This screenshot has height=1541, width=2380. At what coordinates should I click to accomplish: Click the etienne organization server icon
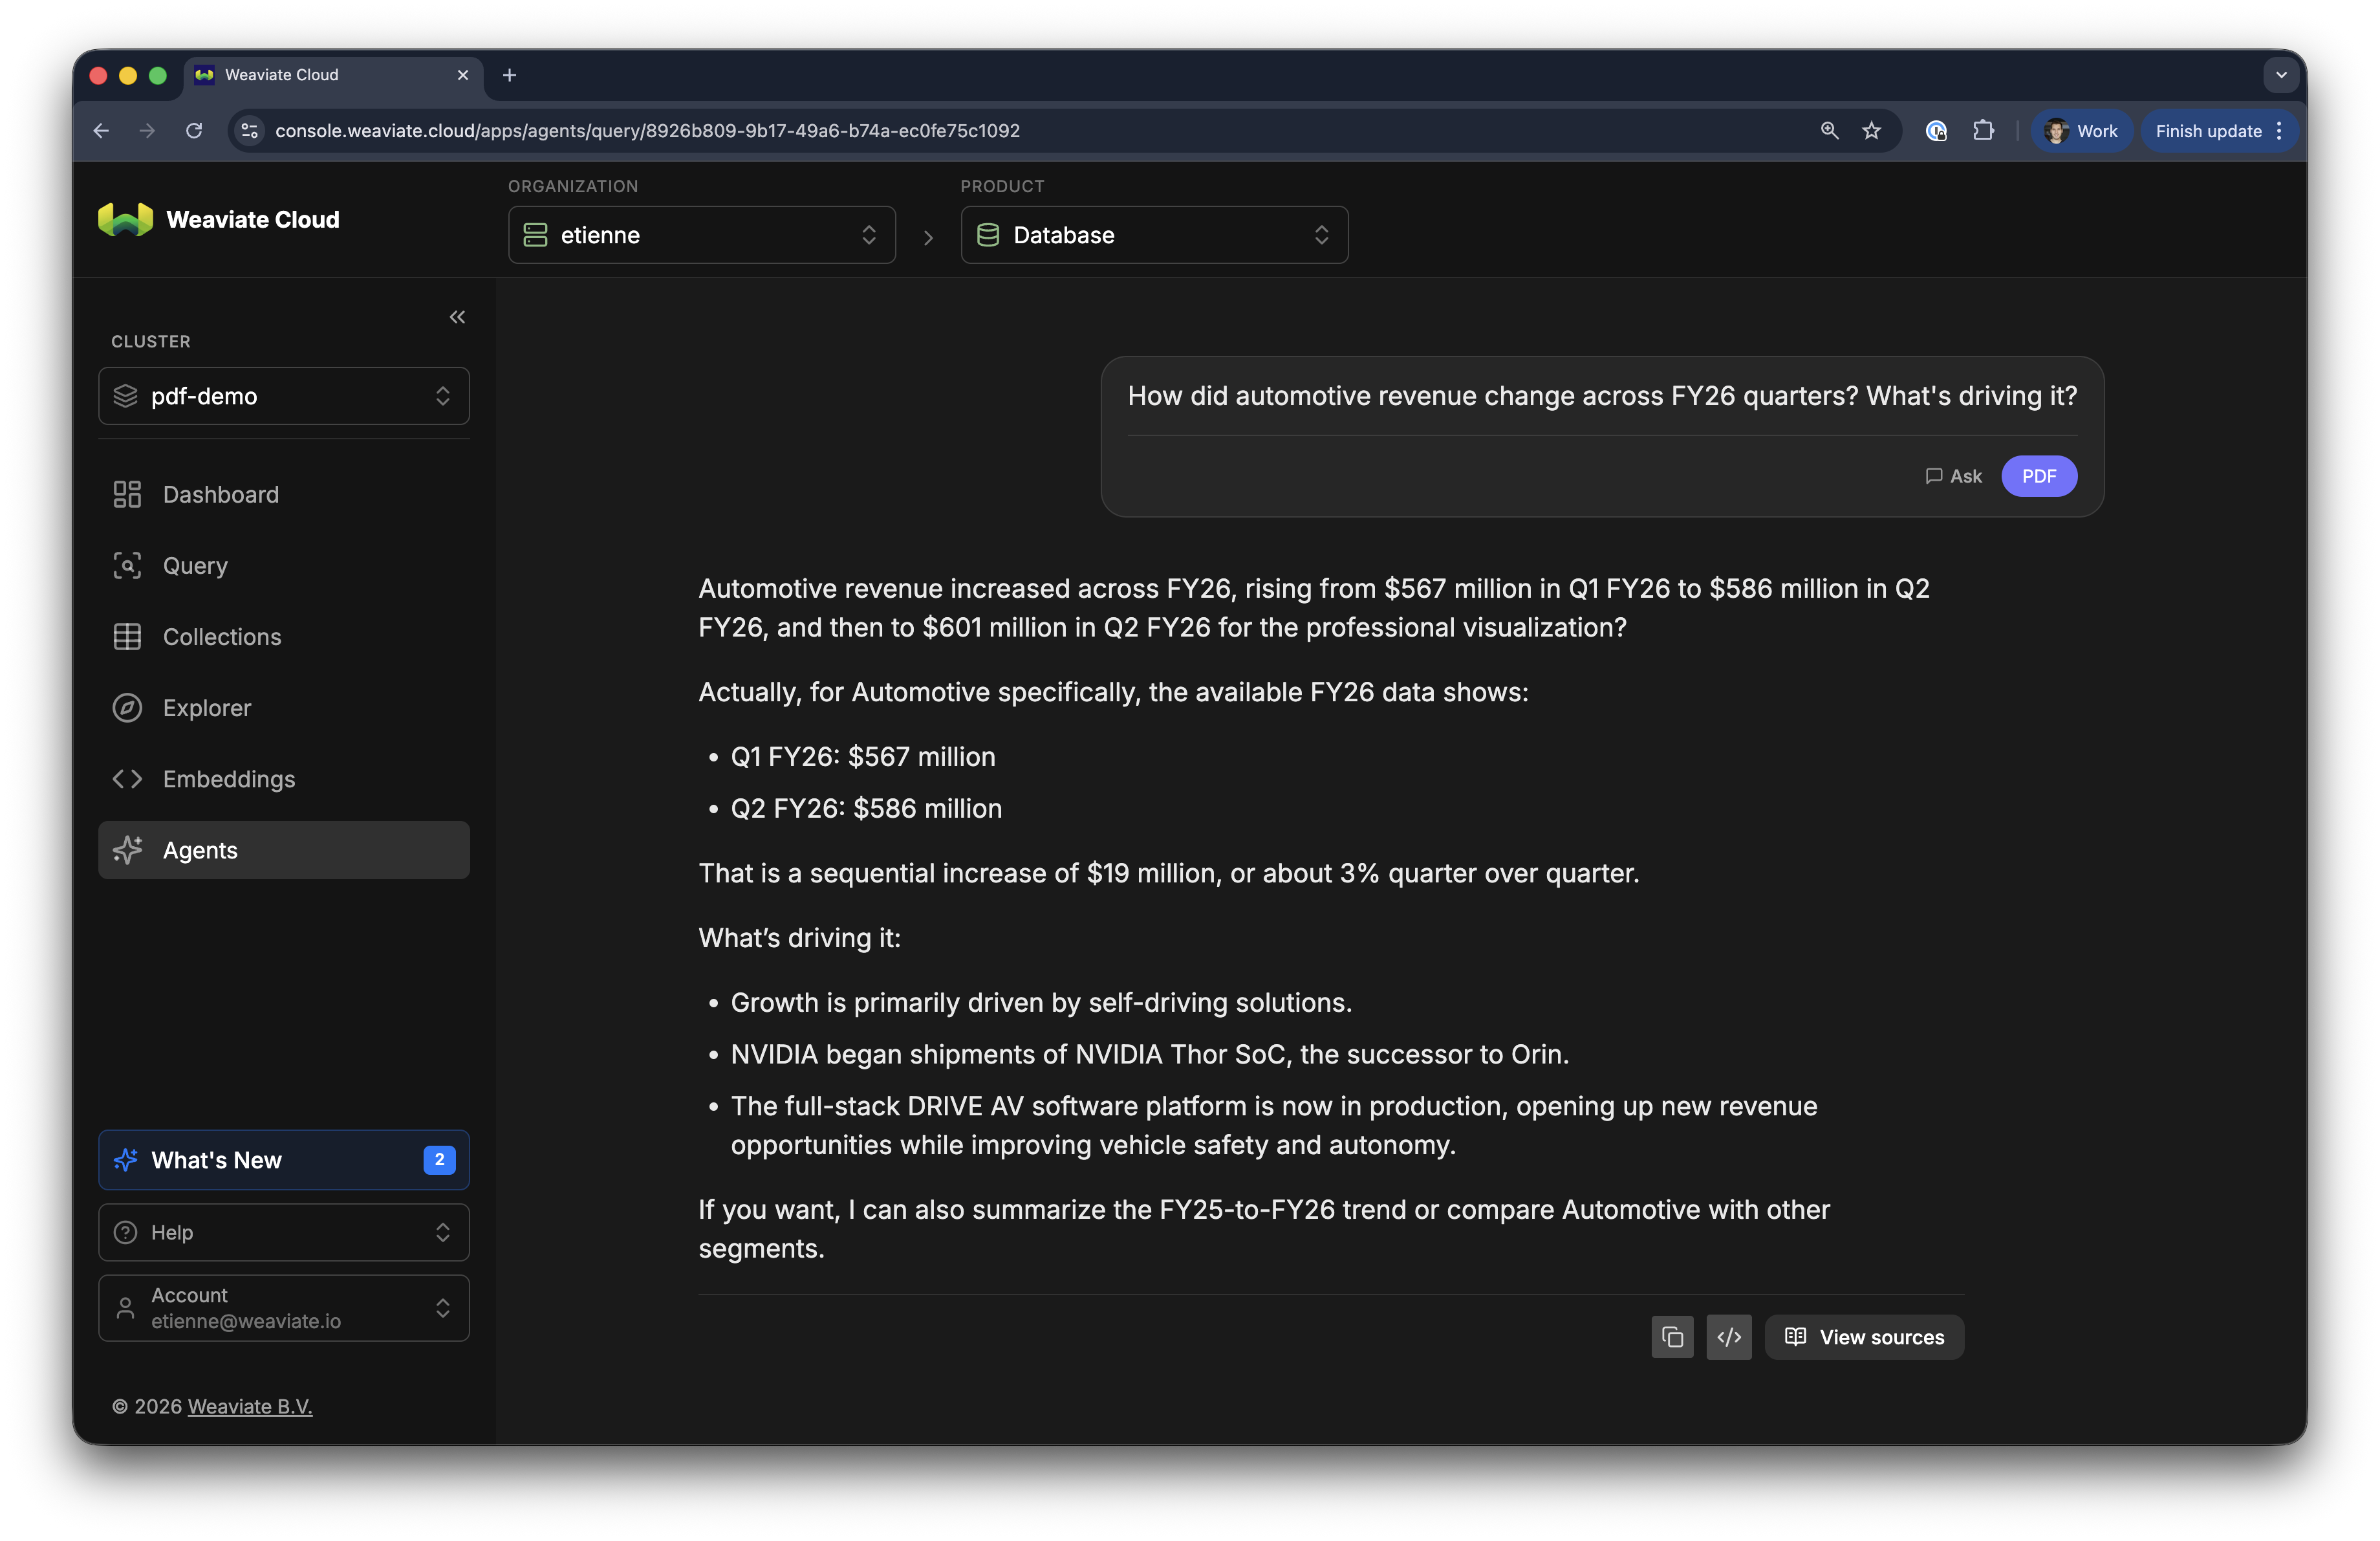pos(535,235)
